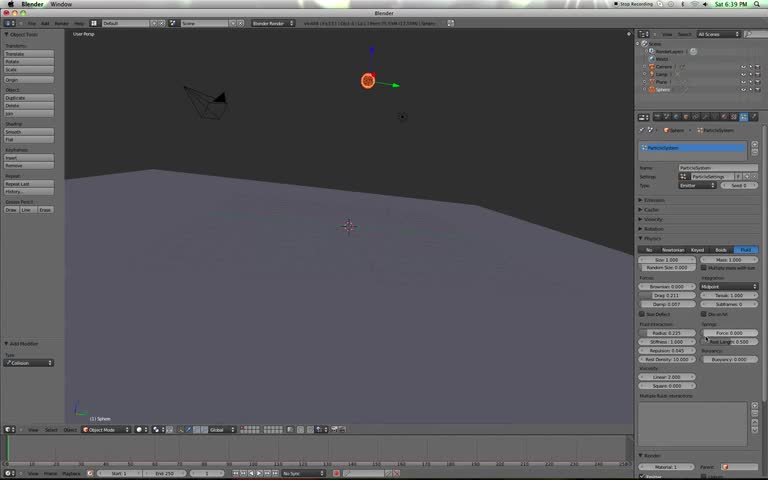768x480 pixels.
Task: Collapse the Physics panel
Action: [x=650, y=239]
